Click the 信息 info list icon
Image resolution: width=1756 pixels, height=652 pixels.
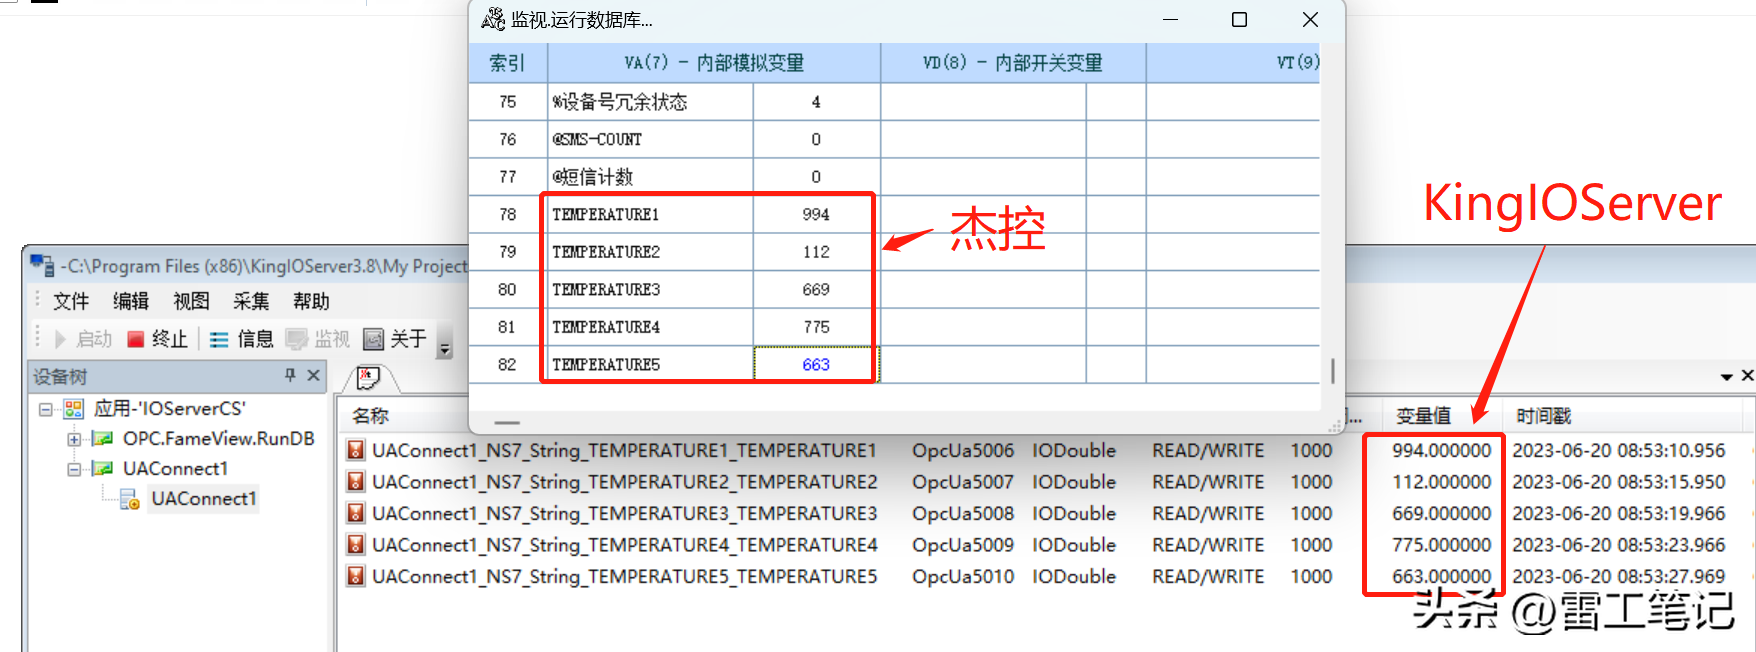[x=219, y=340]
